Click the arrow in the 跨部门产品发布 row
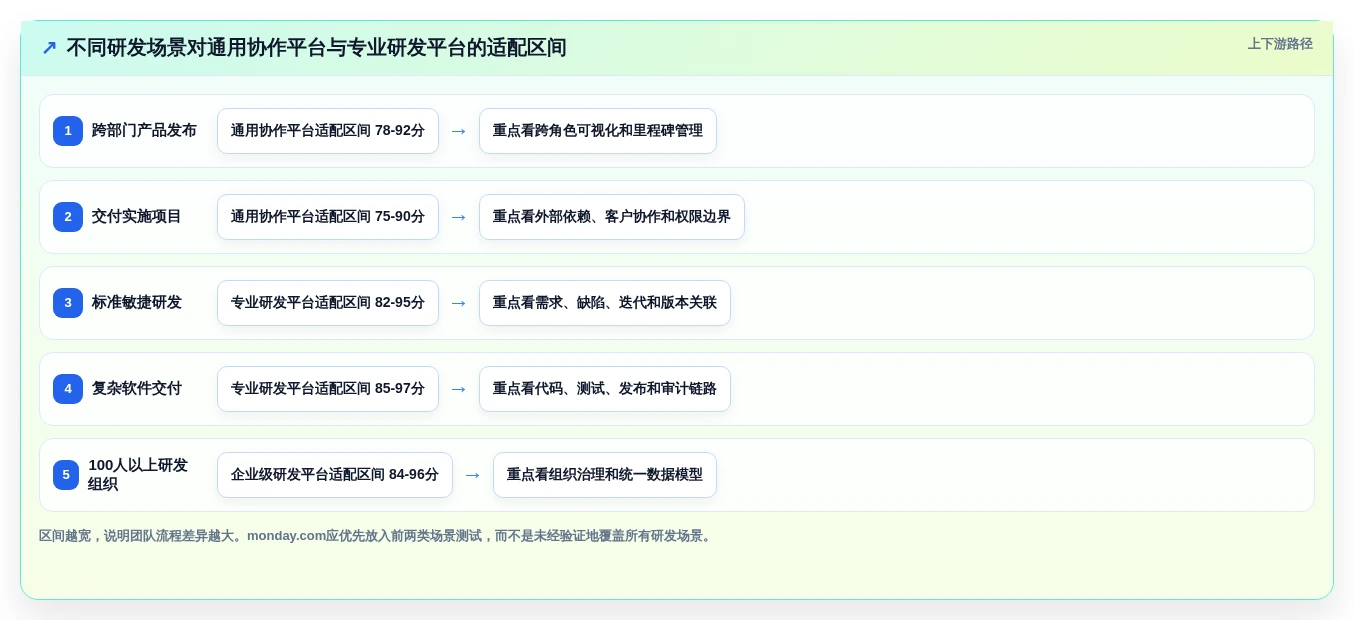The height and width of the screenshot is (620, 1354). [x=459, y=131]
